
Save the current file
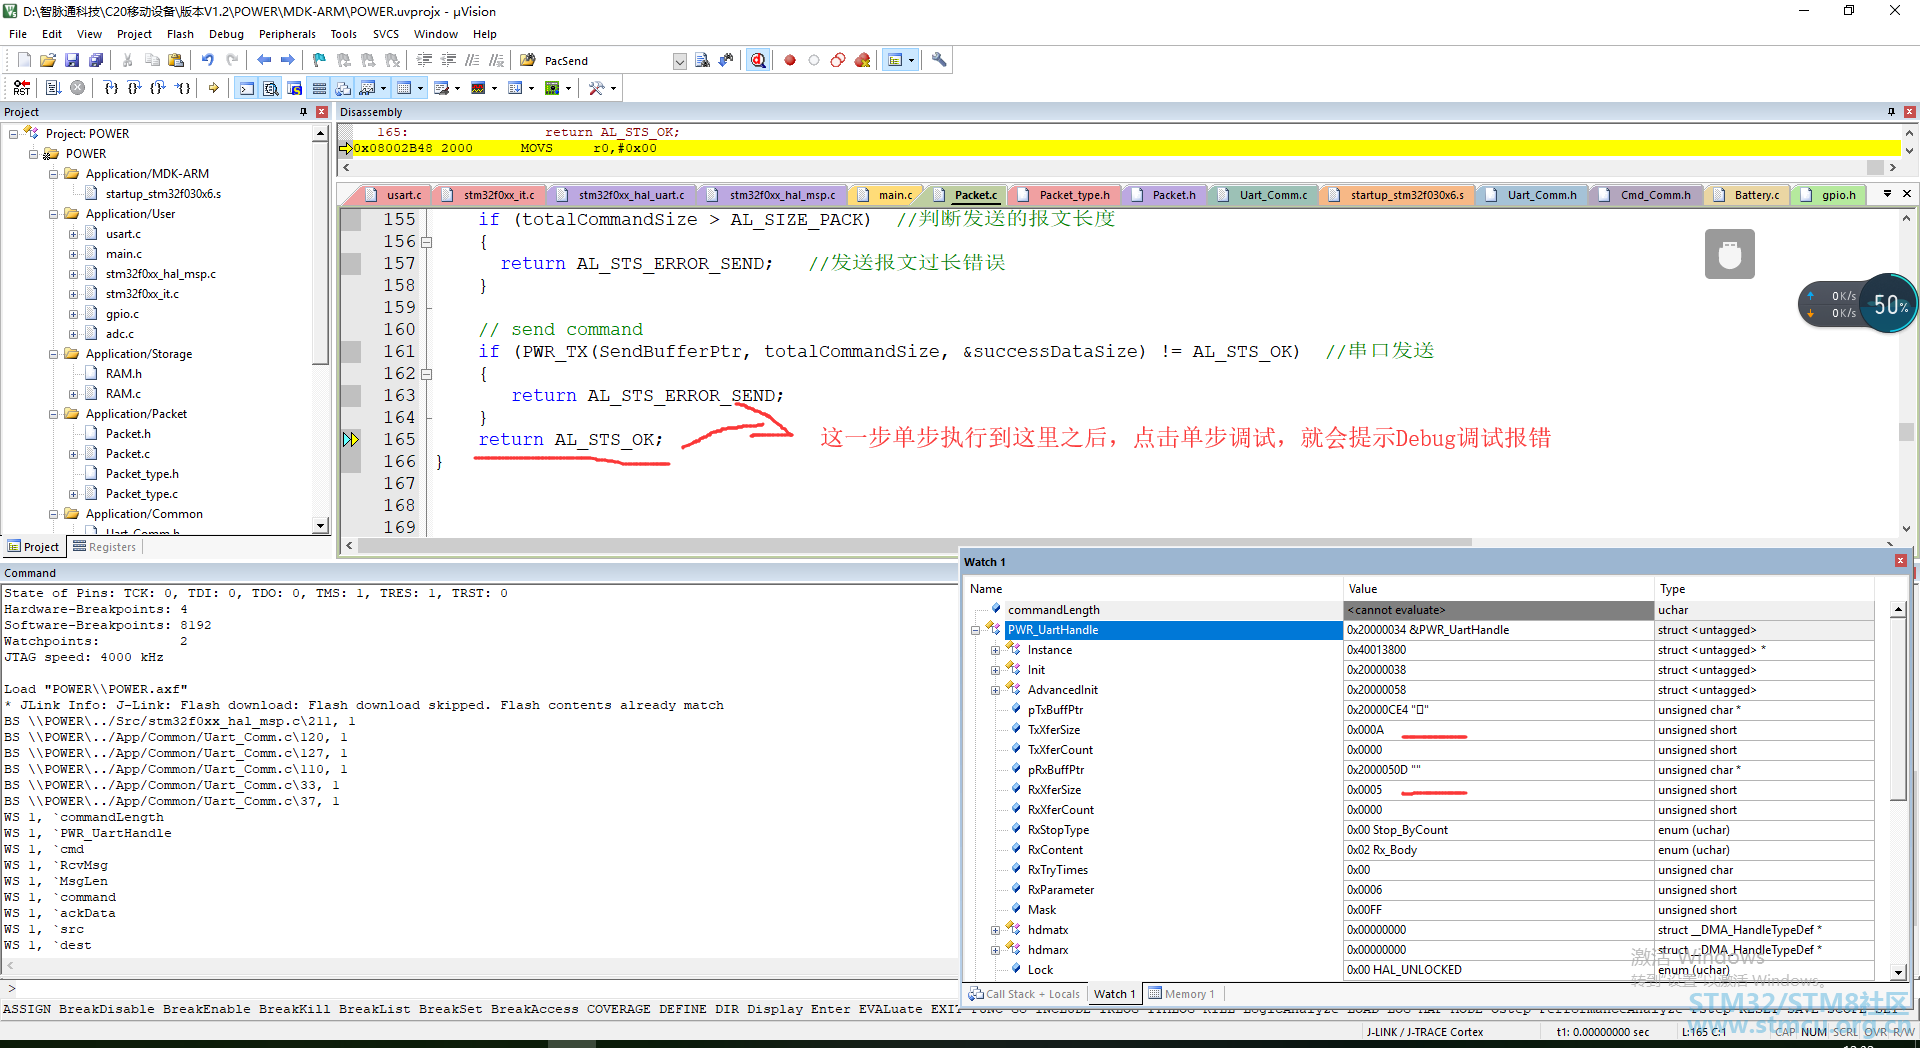72,60
